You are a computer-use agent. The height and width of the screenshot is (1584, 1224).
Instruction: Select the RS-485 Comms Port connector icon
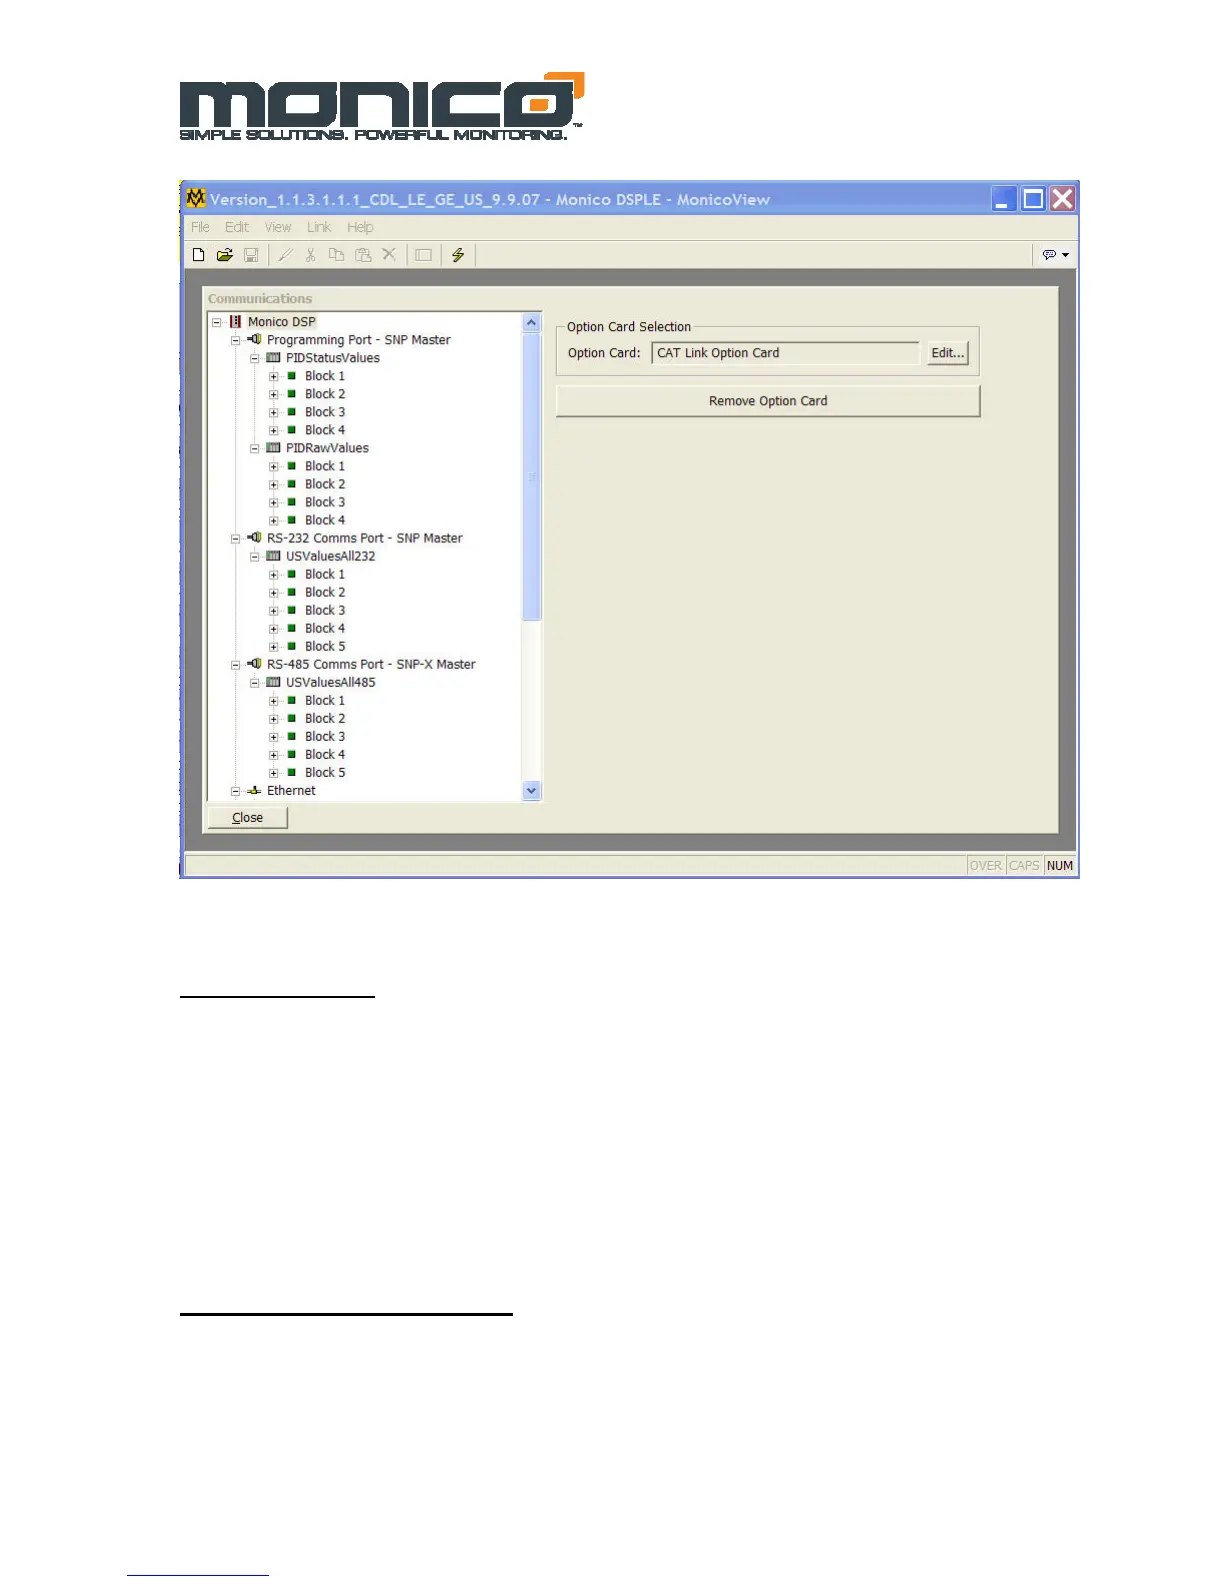point(255,664)
